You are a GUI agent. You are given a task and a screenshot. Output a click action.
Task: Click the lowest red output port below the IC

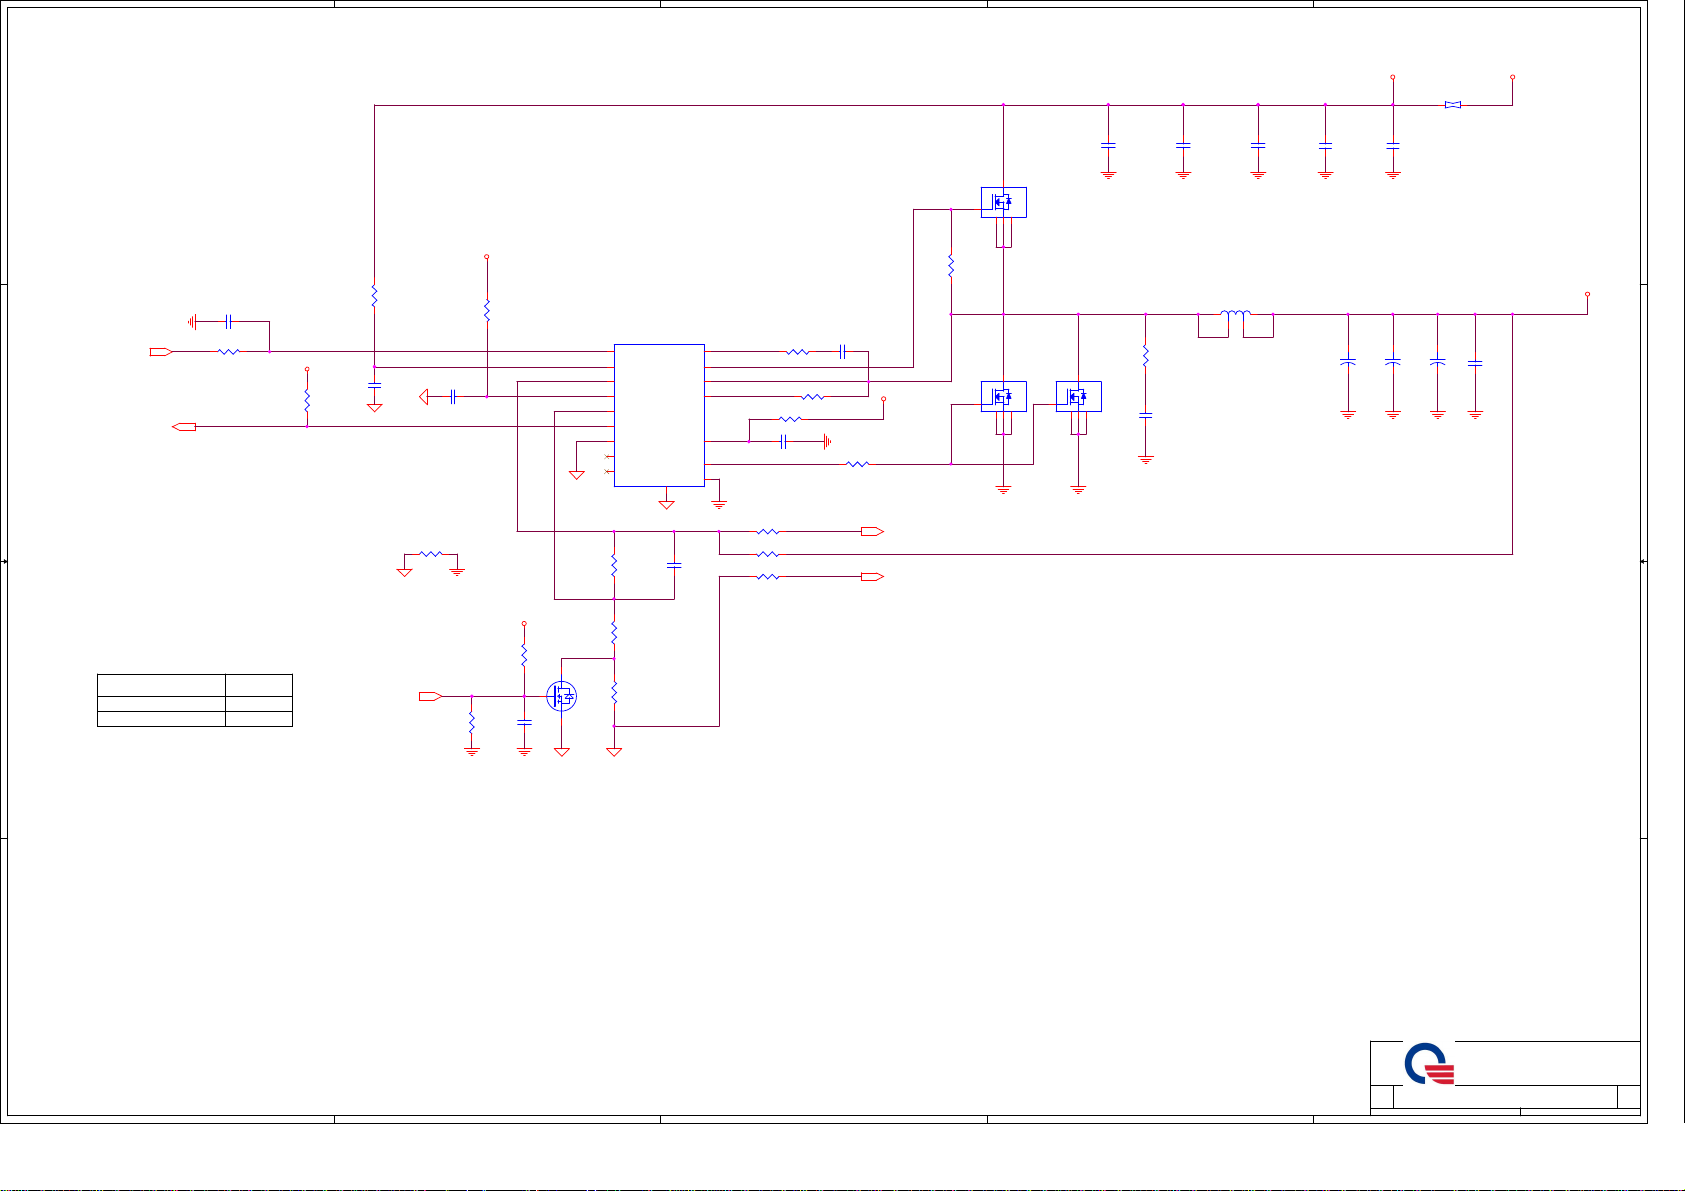pyautogui.click(x=872, y=577)
